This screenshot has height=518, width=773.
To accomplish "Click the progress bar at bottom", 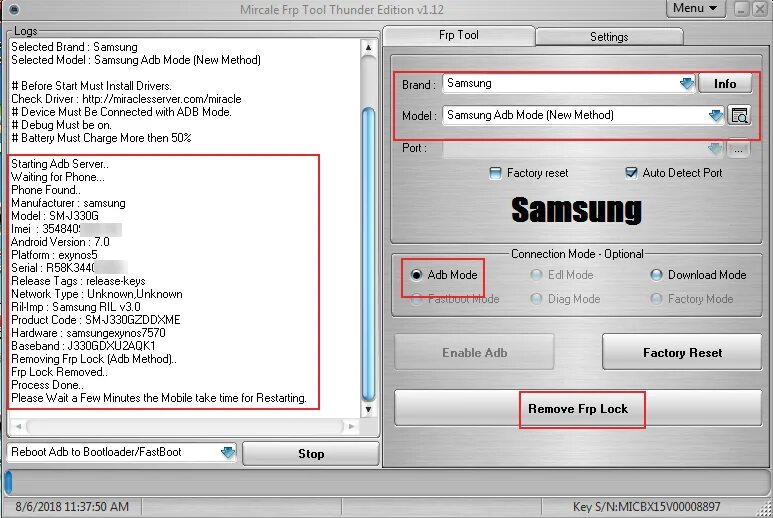I will pyautogui.click(x=386, y=482).
